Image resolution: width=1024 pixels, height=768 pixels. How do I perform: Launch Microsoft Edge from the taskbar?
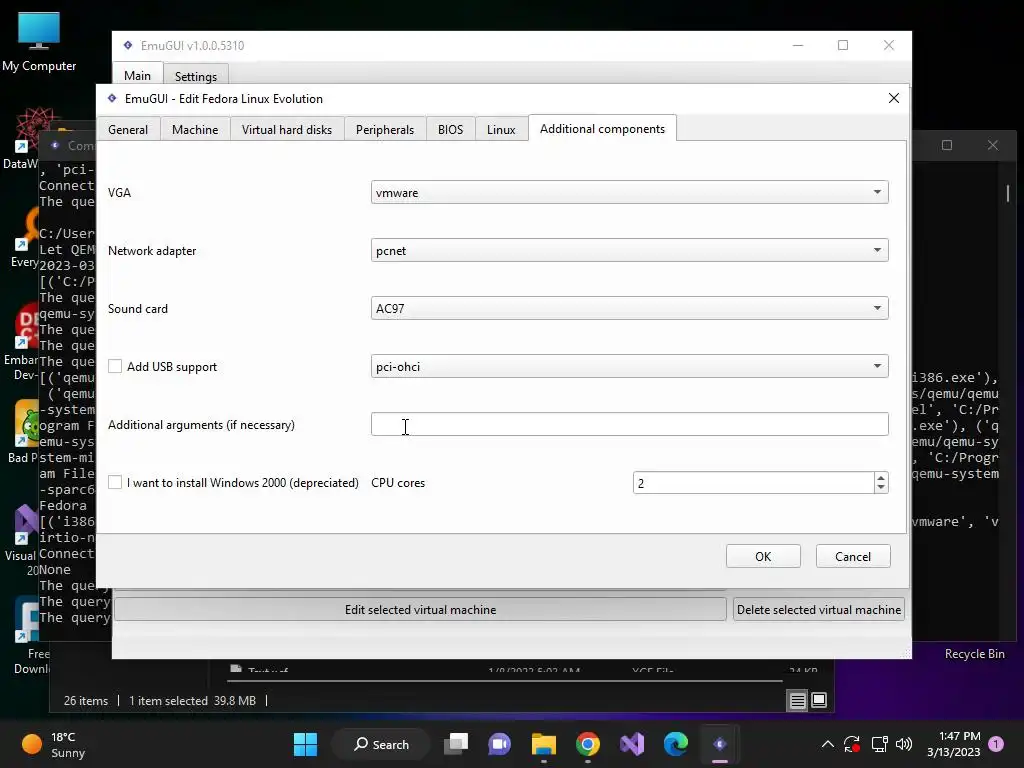(675, 744)
